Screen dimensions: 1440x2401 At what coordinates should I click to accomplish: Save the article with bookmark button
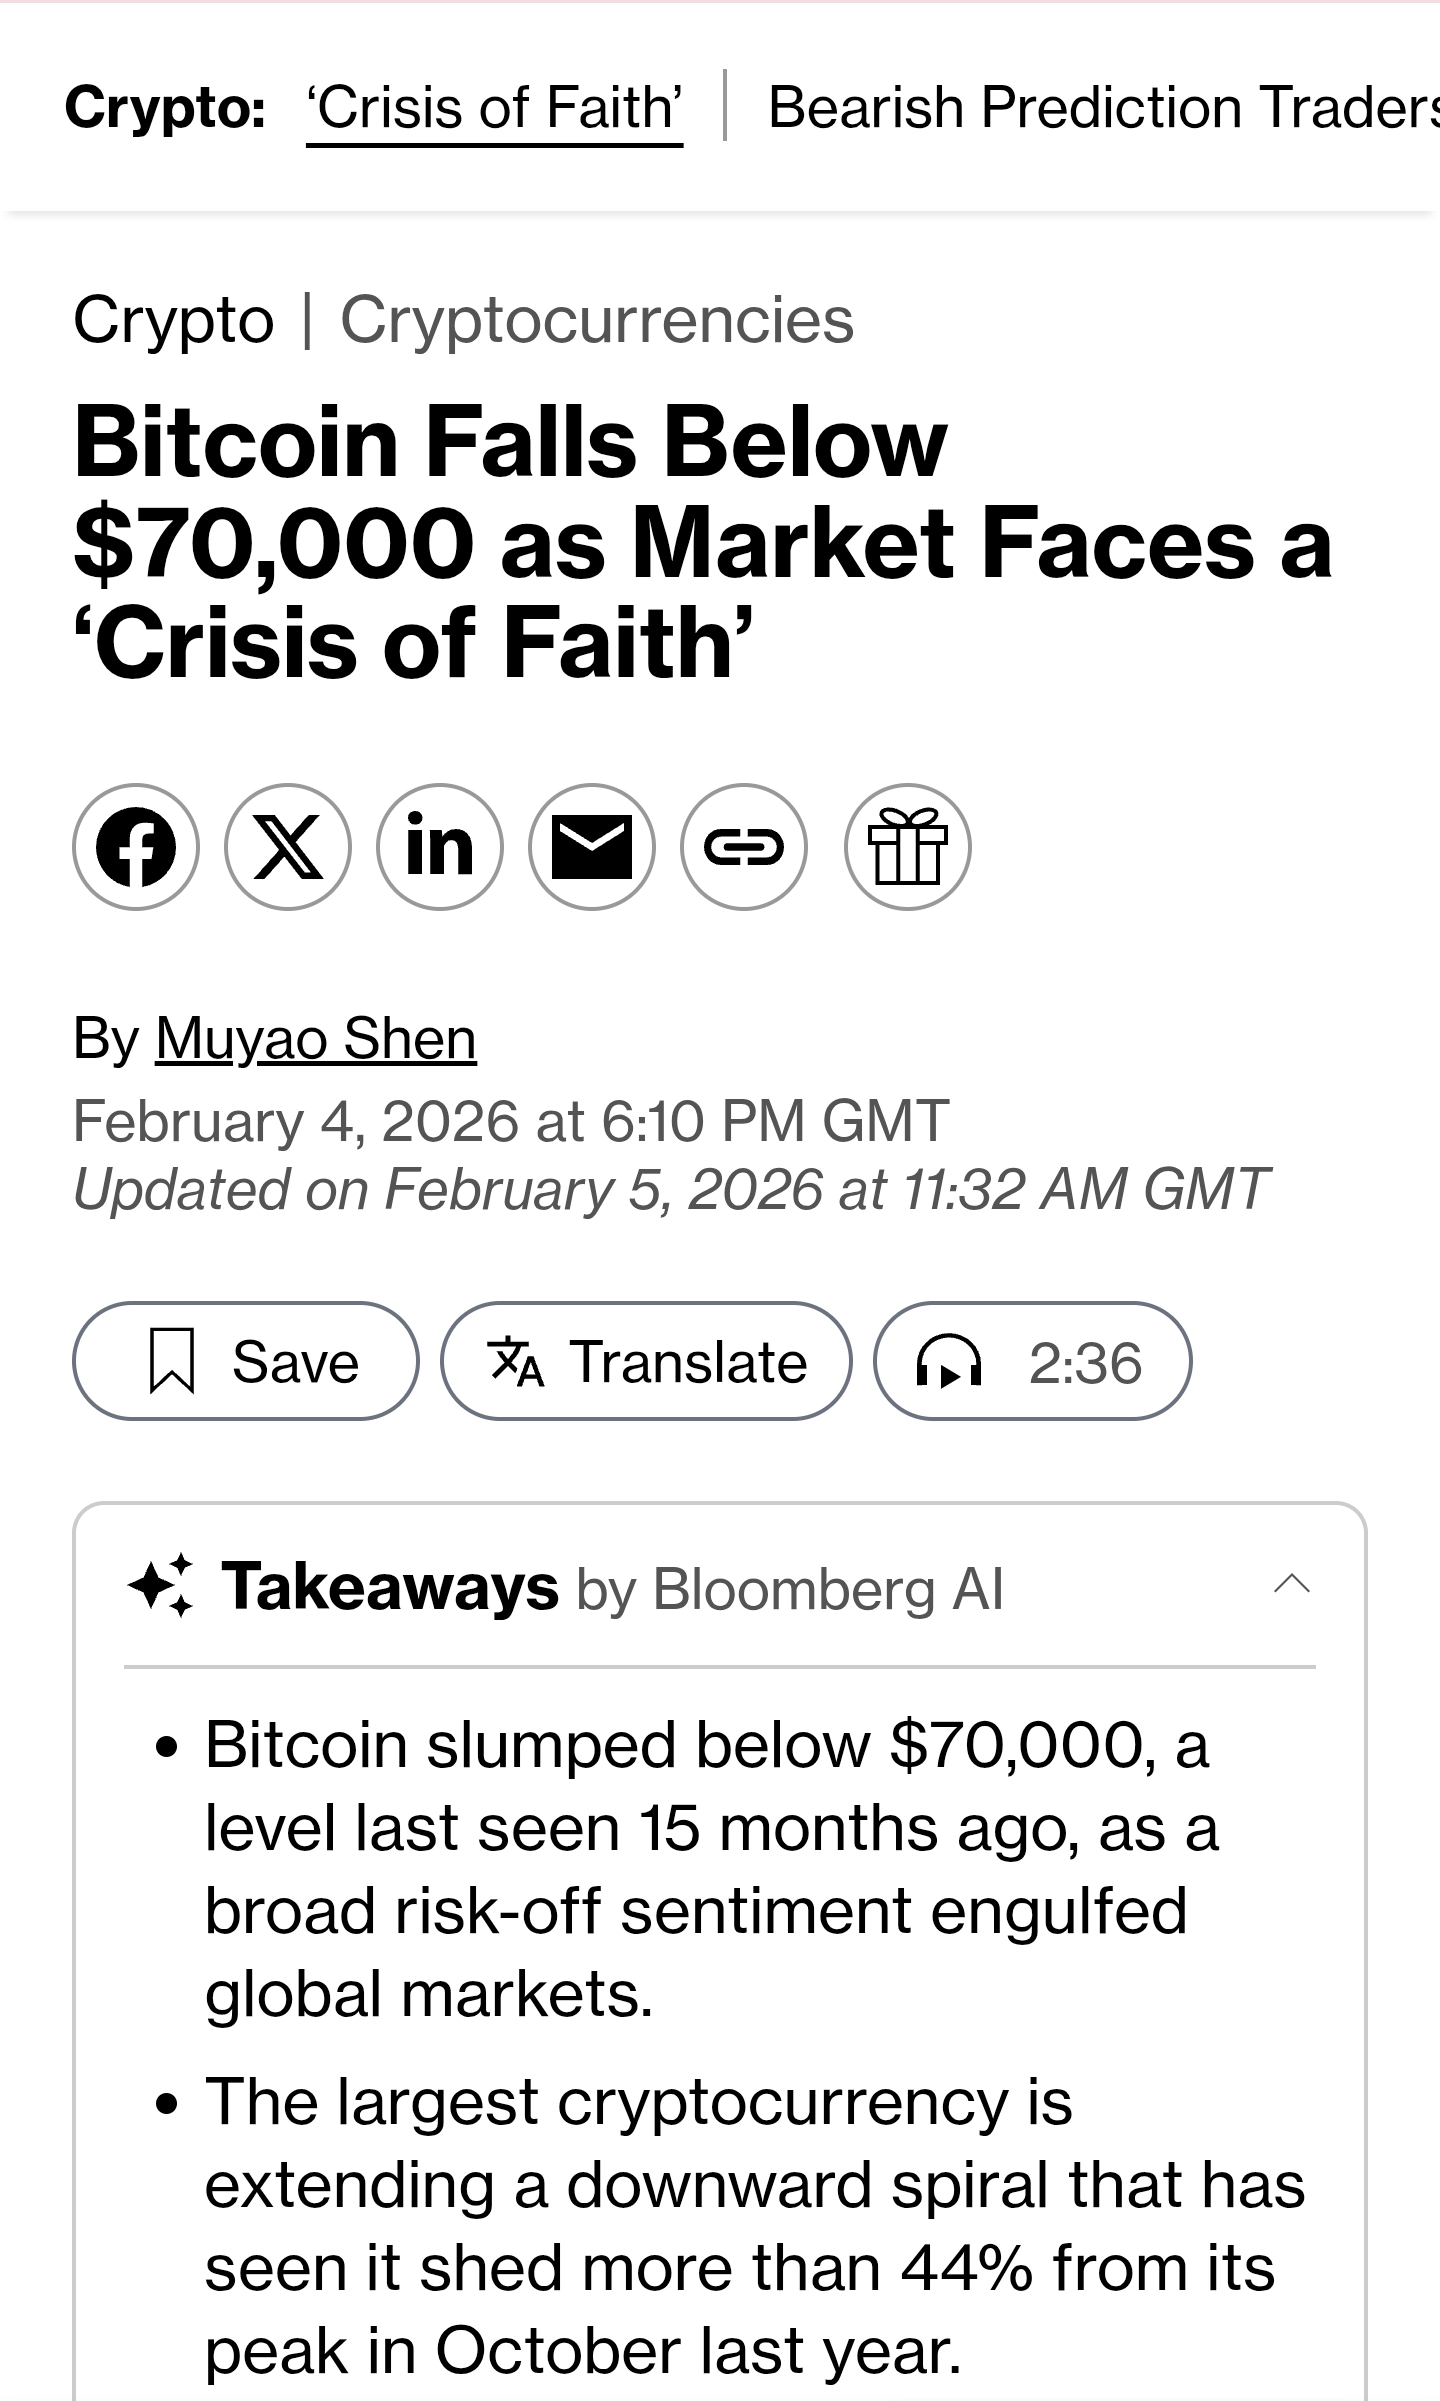(245, 1361)
